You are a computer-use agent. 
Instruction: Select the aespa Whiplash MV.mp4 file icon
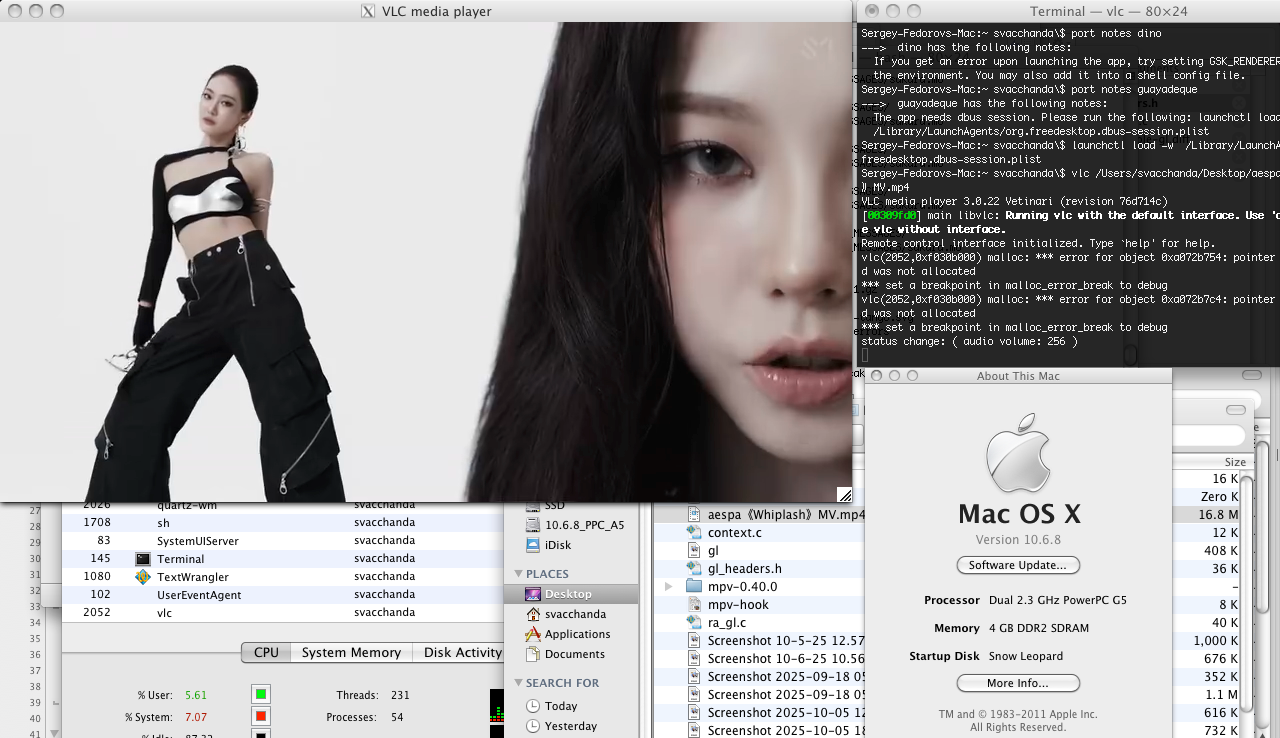tap(695, 514)
